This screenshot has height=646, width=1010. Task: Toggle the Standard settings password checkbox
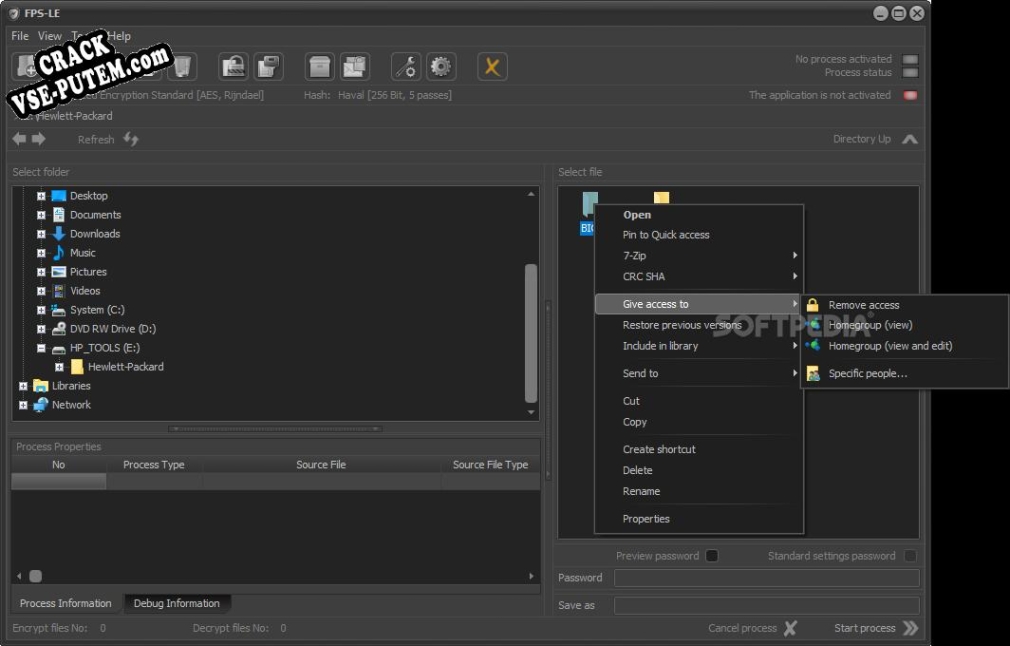tap(910, 555)
